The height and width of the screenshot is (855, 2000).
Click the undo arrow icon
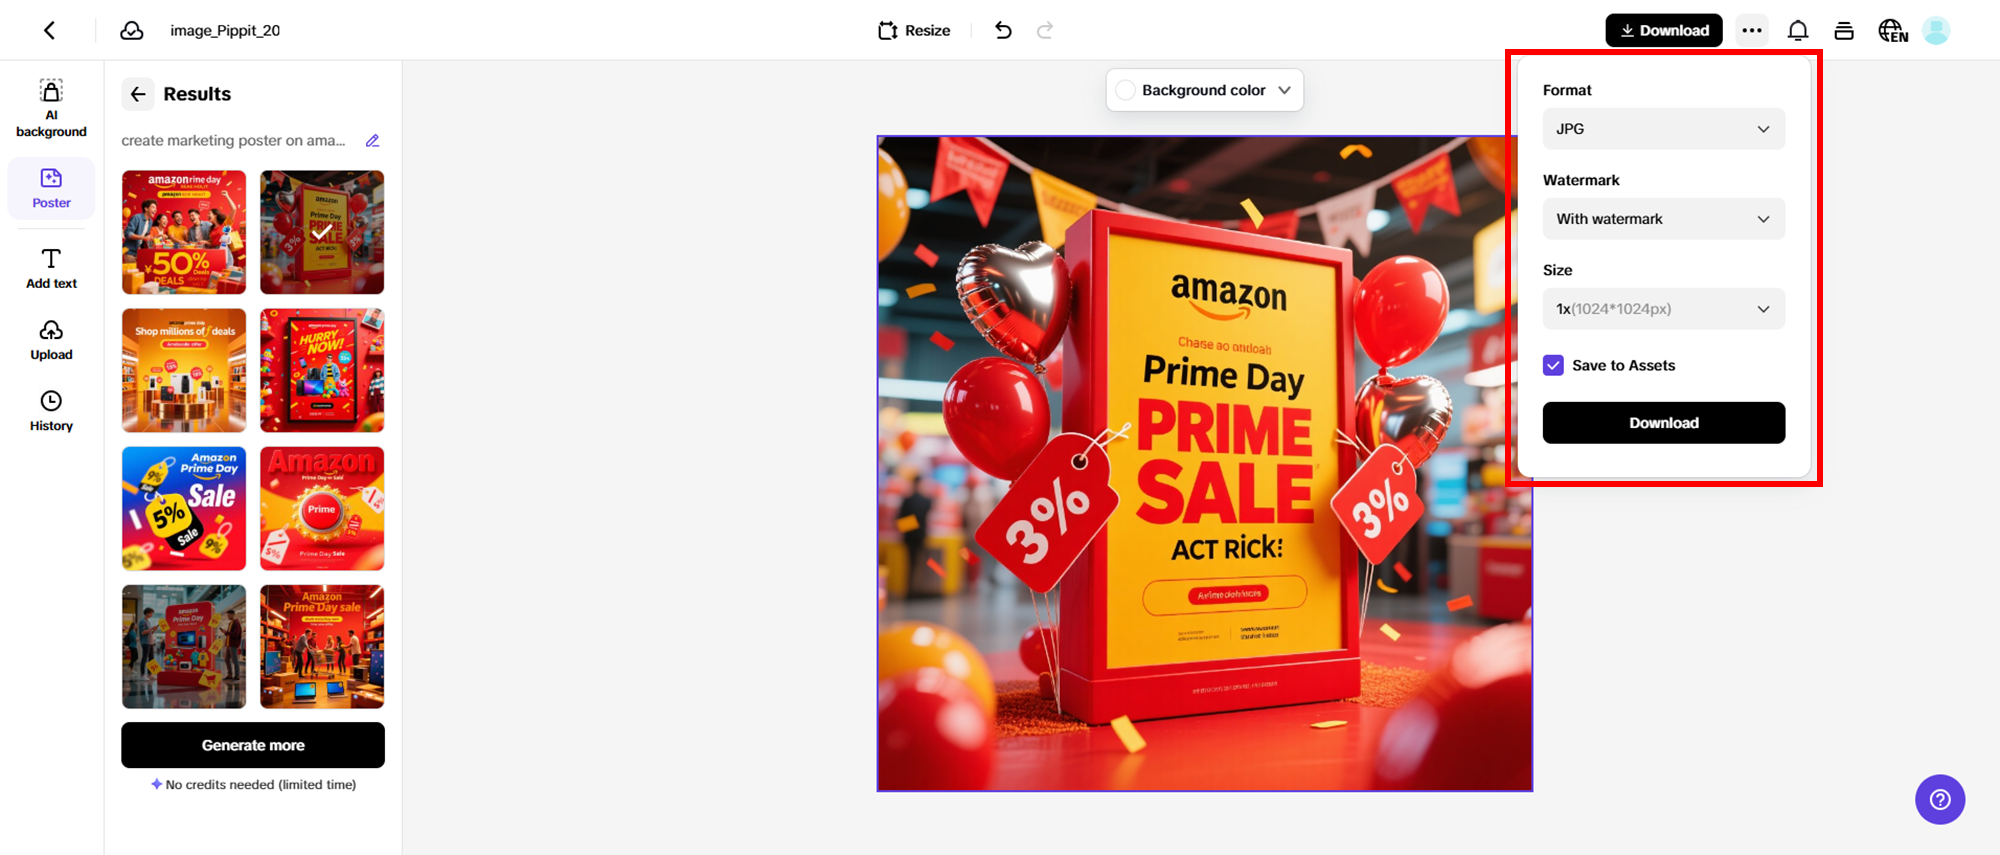click(x=1003, y=30)
